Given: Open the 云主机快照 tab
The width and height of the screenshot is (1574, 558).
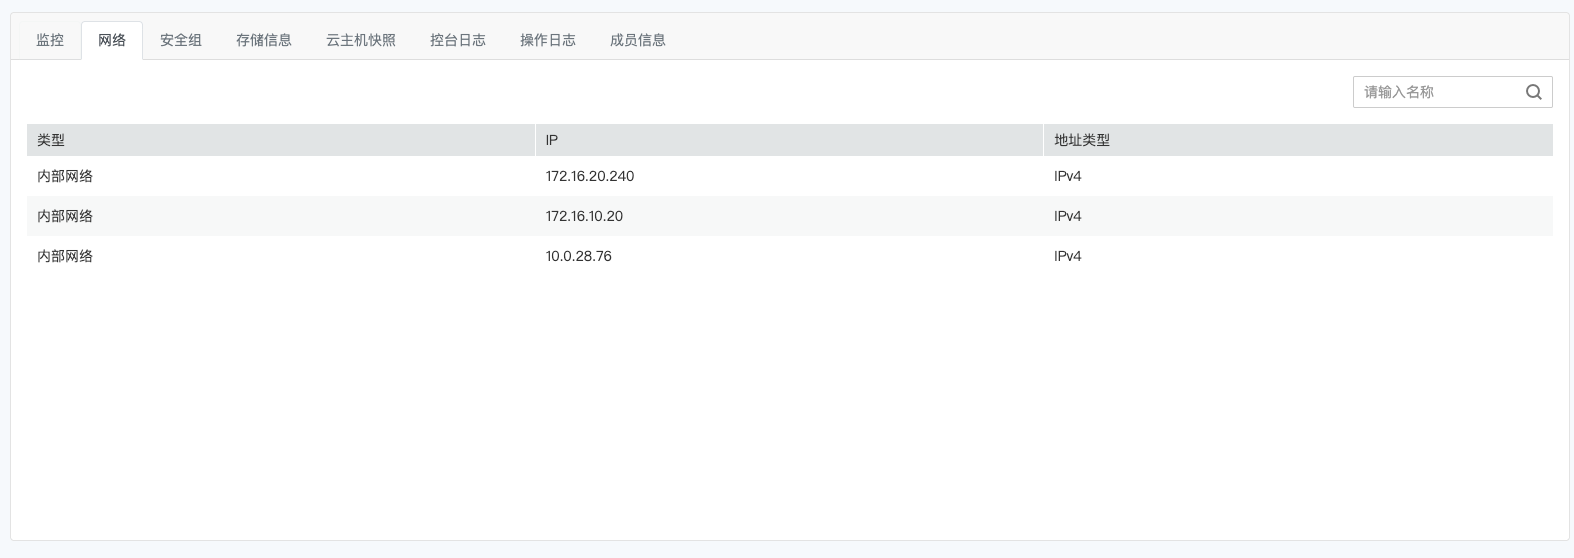Looking at the screenshot, I should tap(361, 40).
